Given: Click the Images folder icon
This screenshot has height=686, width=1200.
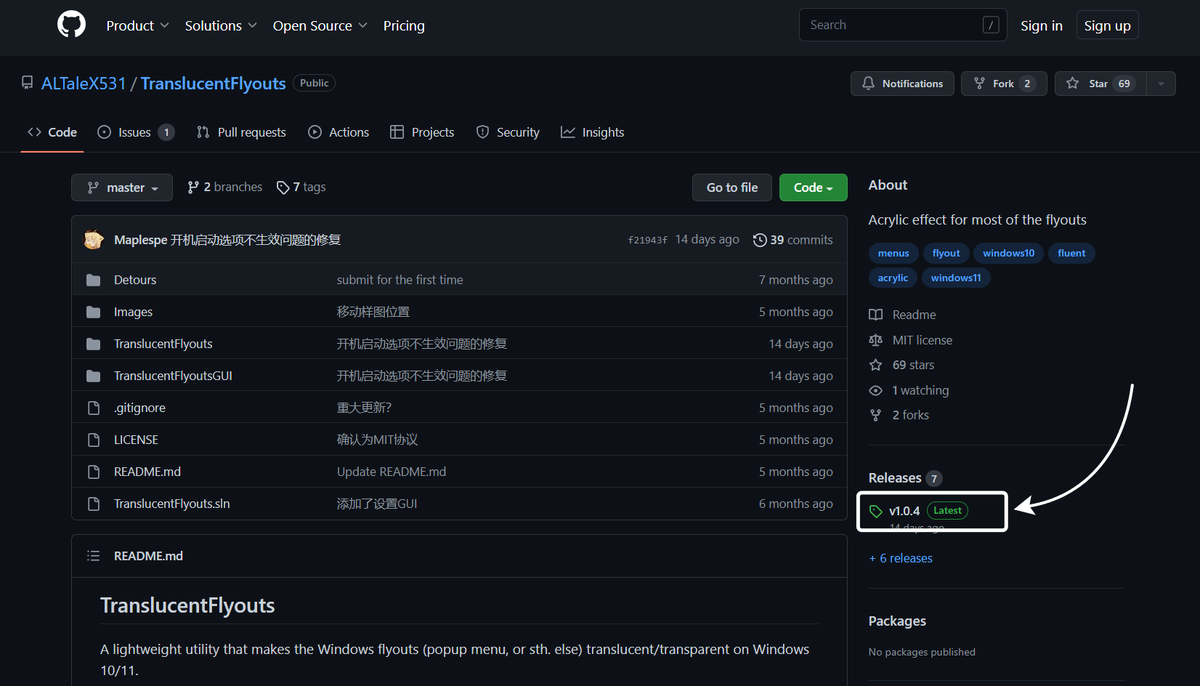Looking at the screenshot, I should (x=94, y=312).
